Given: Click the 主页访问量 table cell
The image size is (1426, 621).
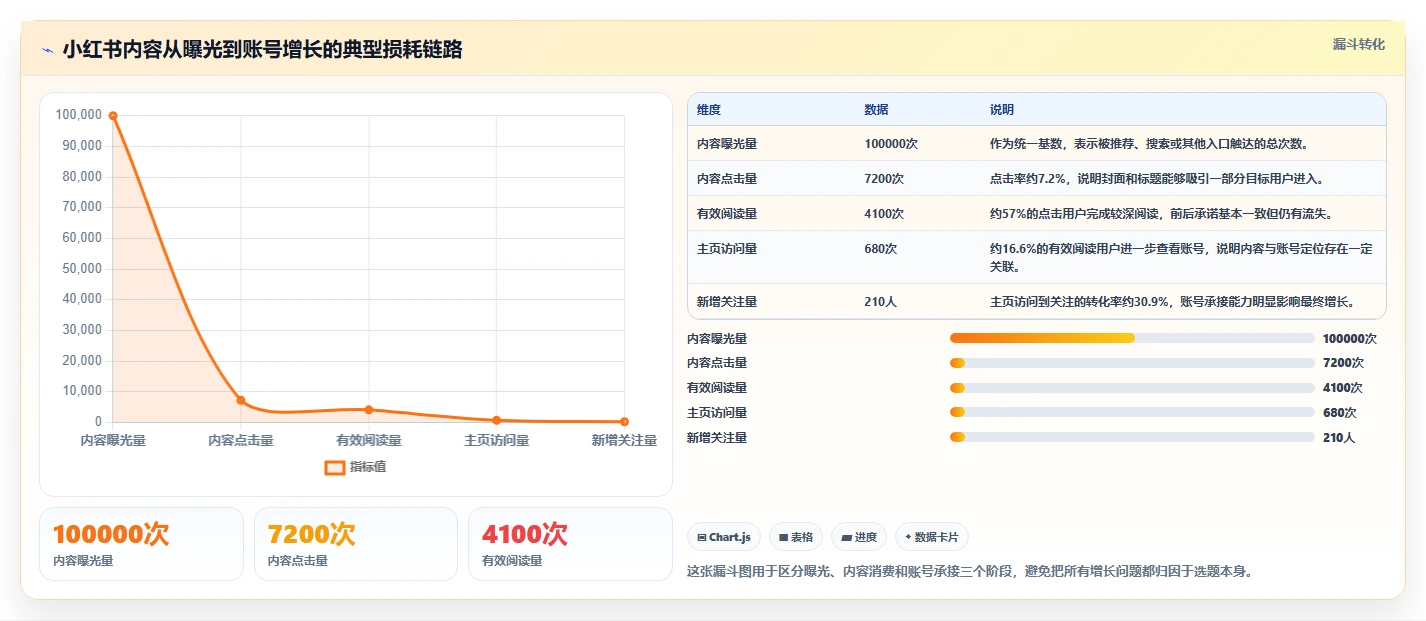Looking at the screenshot, I should [727, 249].
